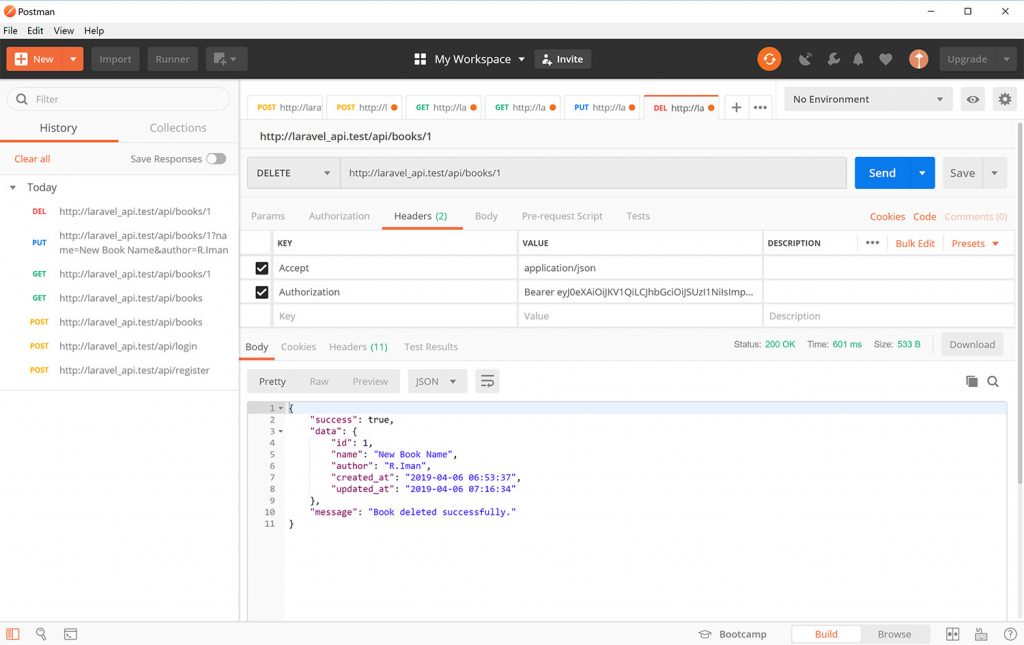1024x645 pixels.
Task: Toggle the sidebar icon in status bar
Action: tap(13, 634)
